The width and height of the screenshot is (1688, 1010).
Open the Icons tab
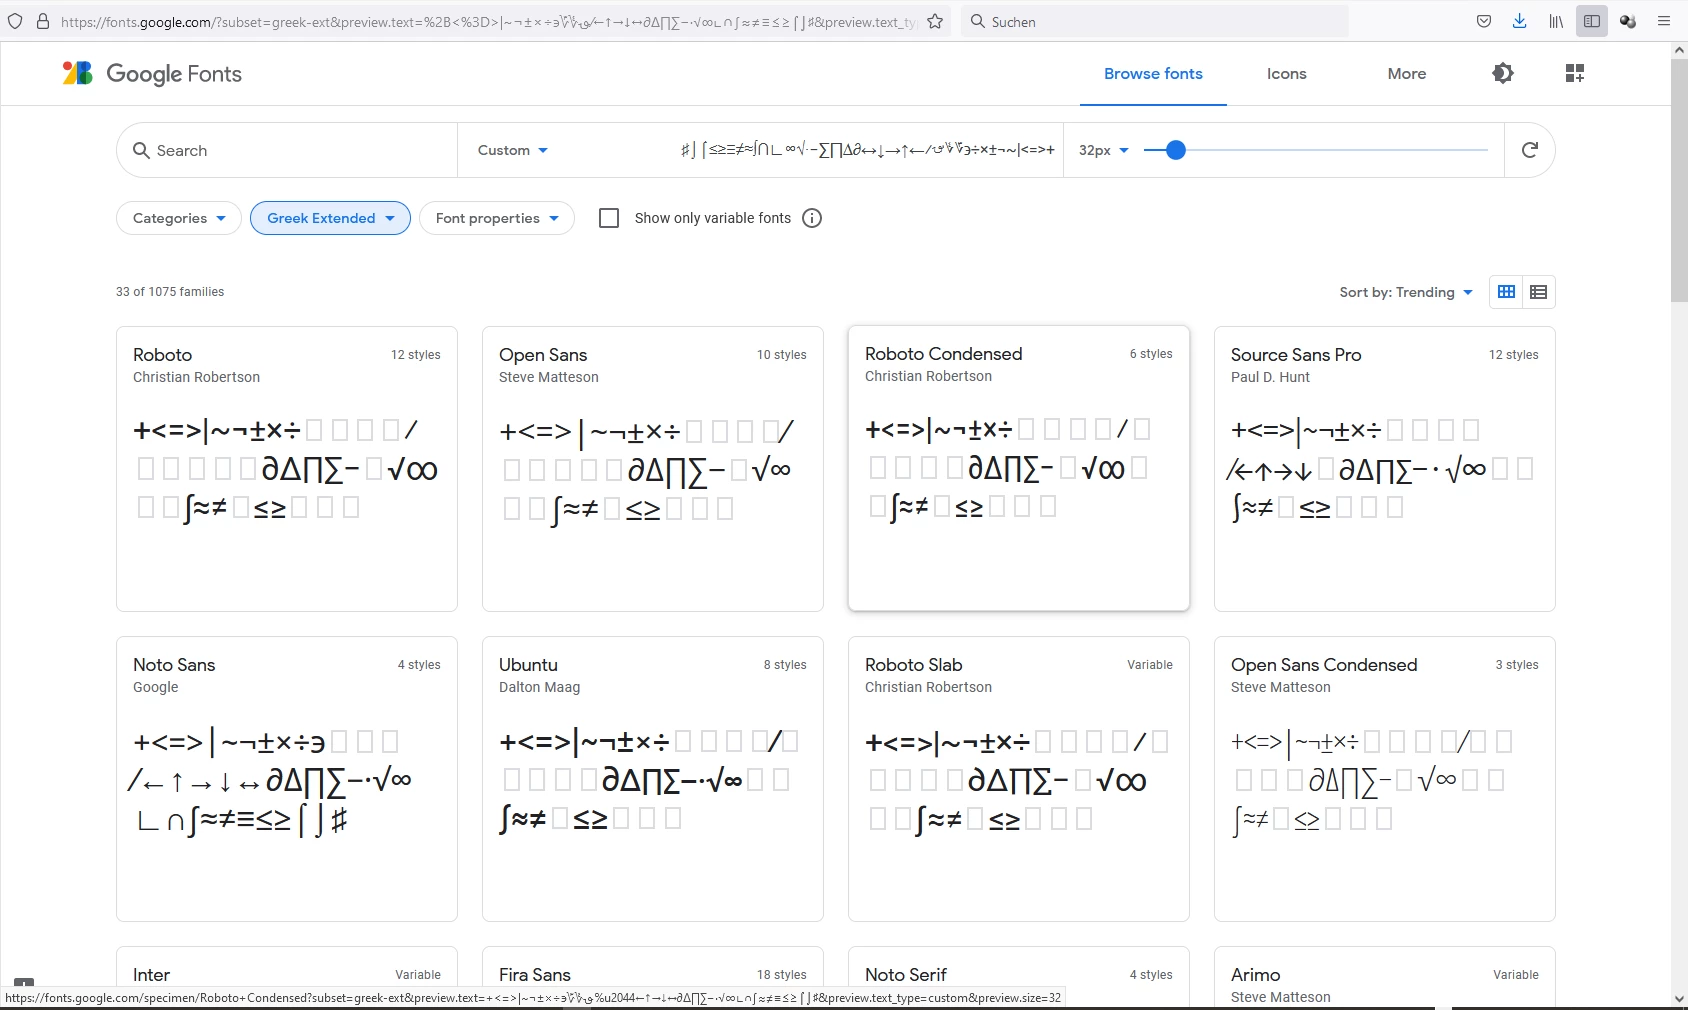coord(1286,74)
